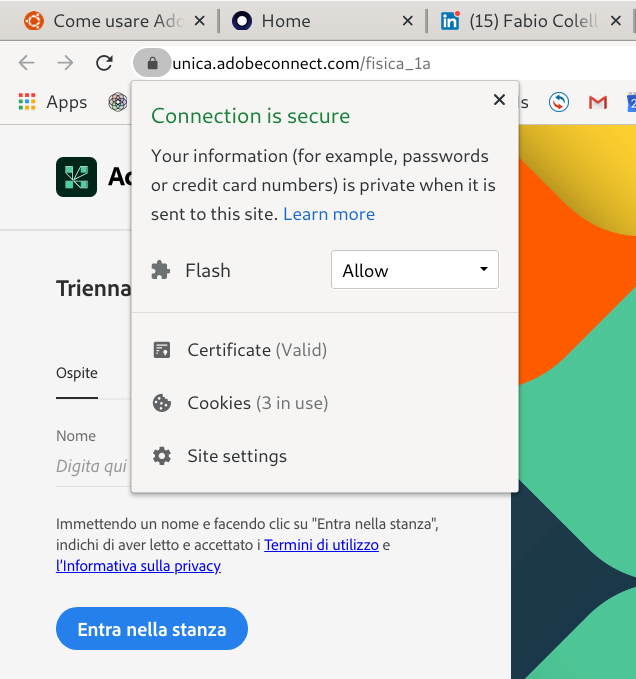636x679 pixels.
Task: Close the connection info popup
Action: (499, 99)
